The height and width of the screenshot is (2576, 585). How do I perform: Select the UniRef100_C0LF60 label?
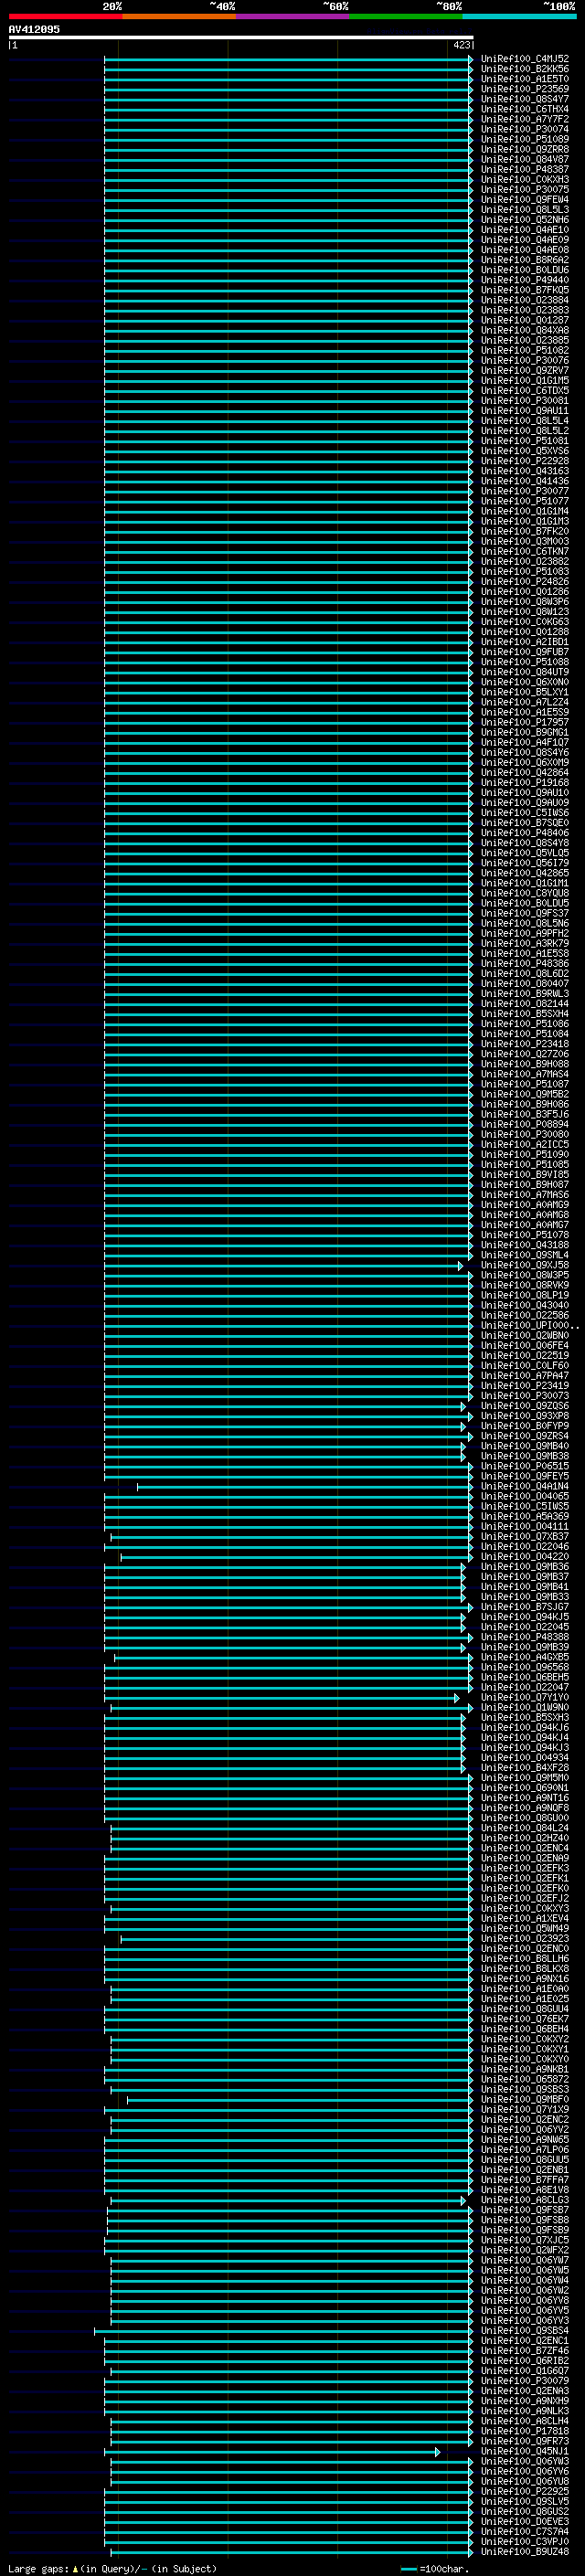click(524, 1366)
